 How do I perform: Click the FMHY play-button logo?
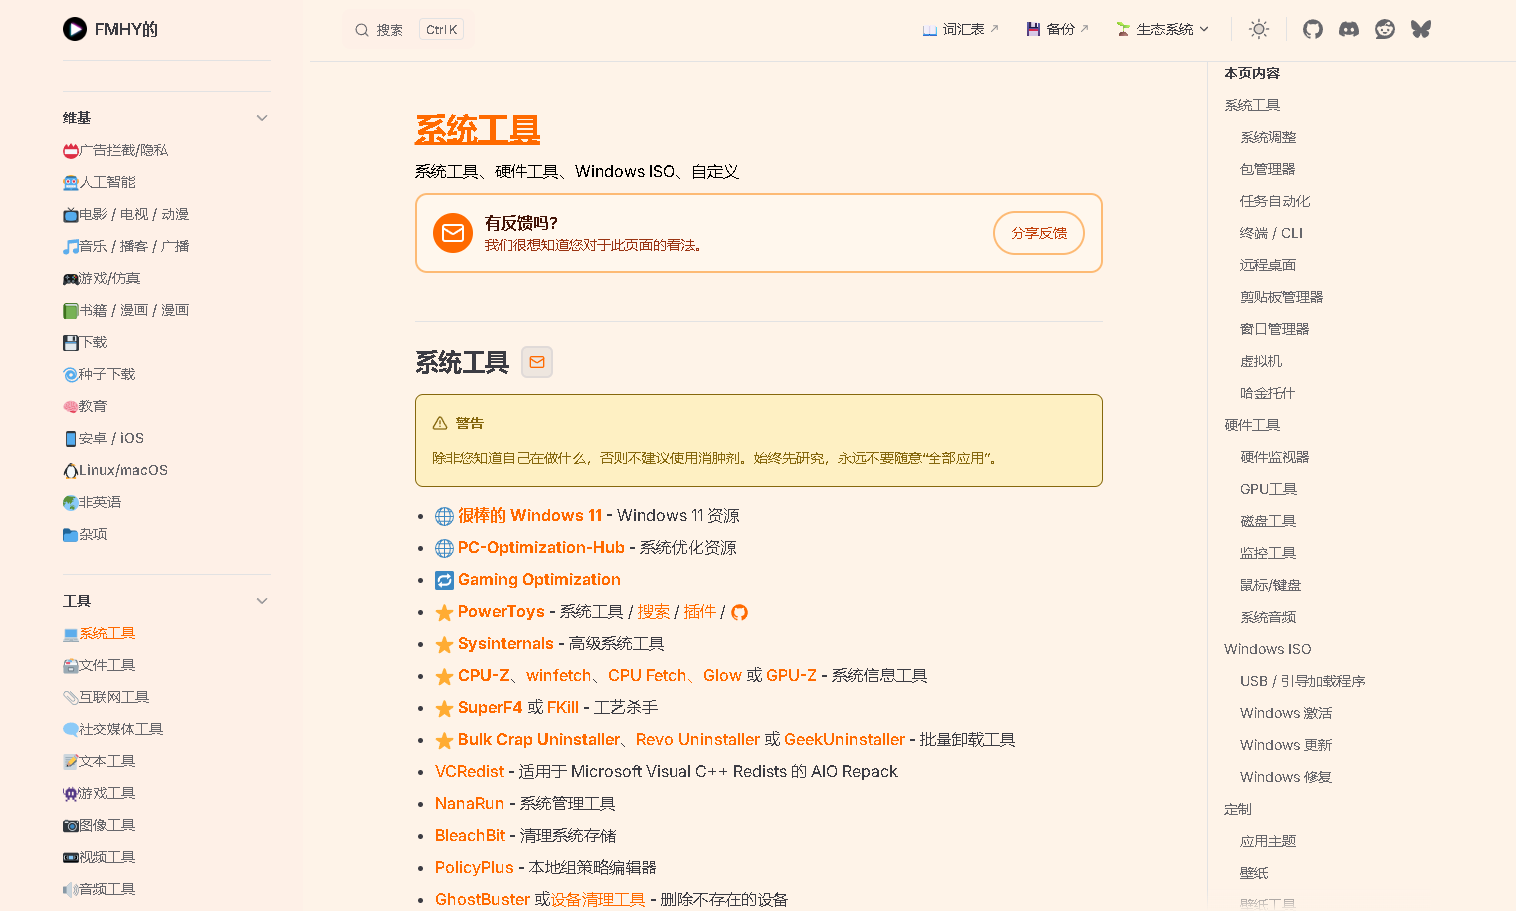coord(75,29)
